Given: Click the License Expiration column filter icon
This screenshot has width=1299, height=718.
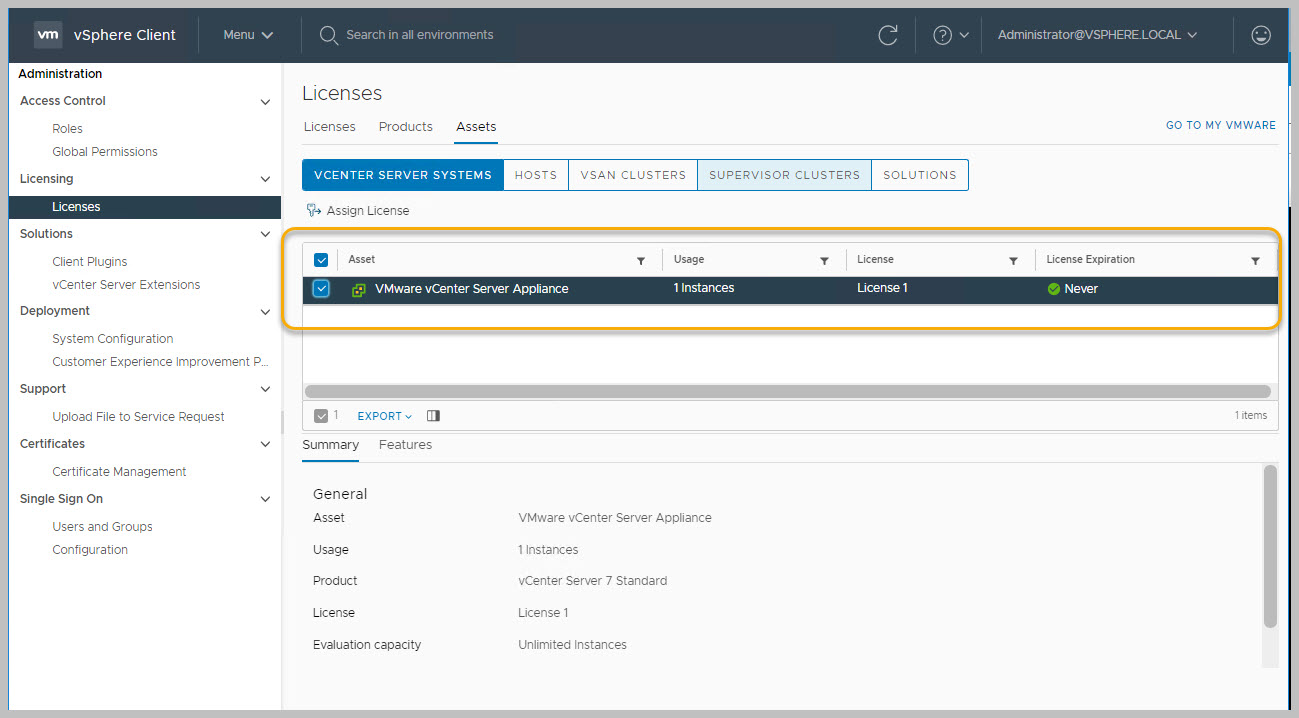Looking at the screenshot, I should (x=1255, y=261).
